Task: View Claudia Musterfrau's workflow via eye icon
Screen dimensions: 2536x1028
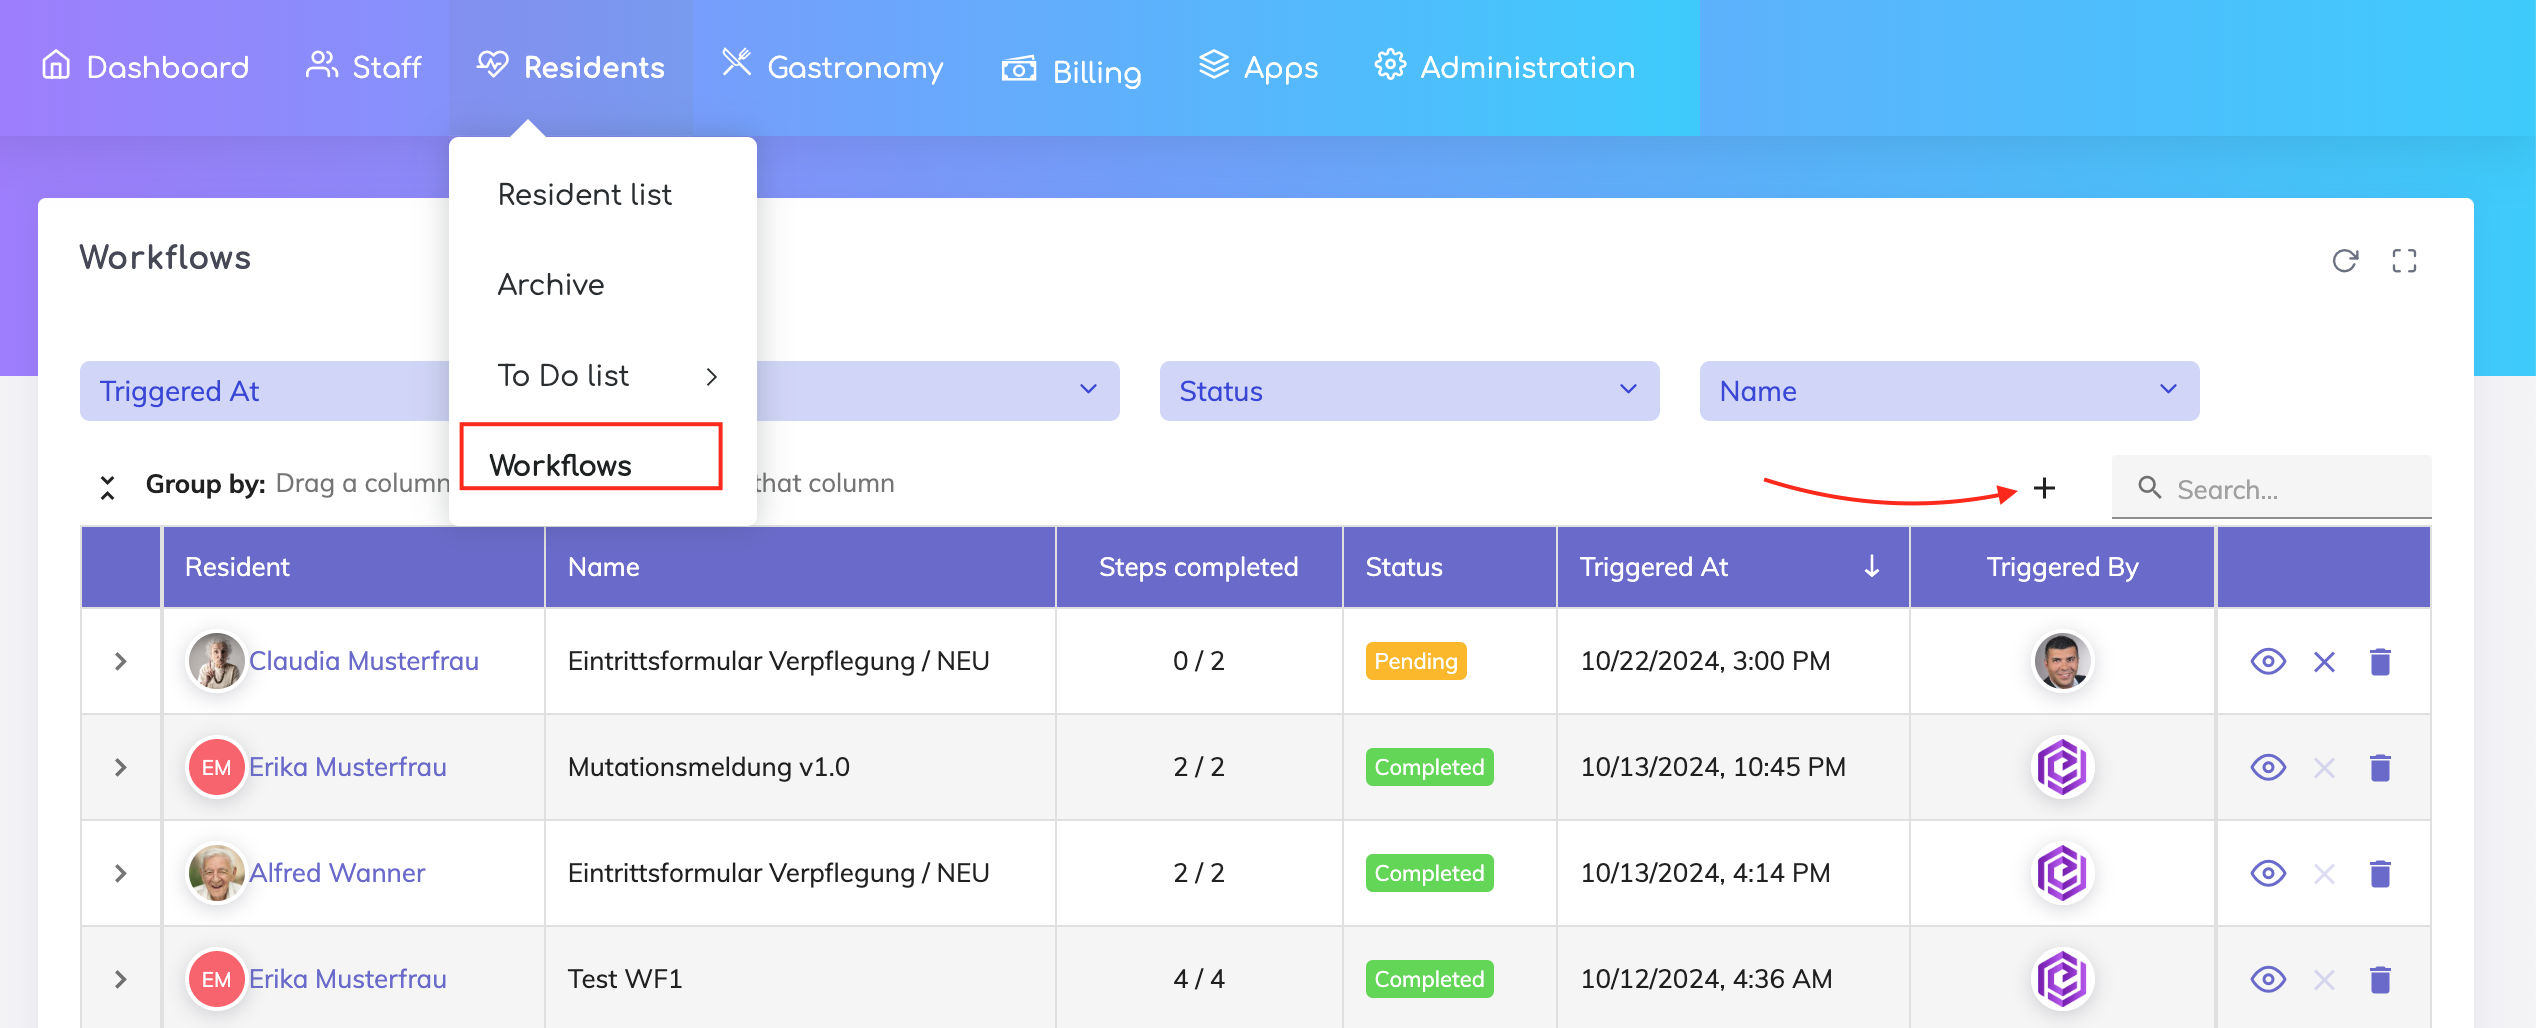Action: tap(2268, 662)
